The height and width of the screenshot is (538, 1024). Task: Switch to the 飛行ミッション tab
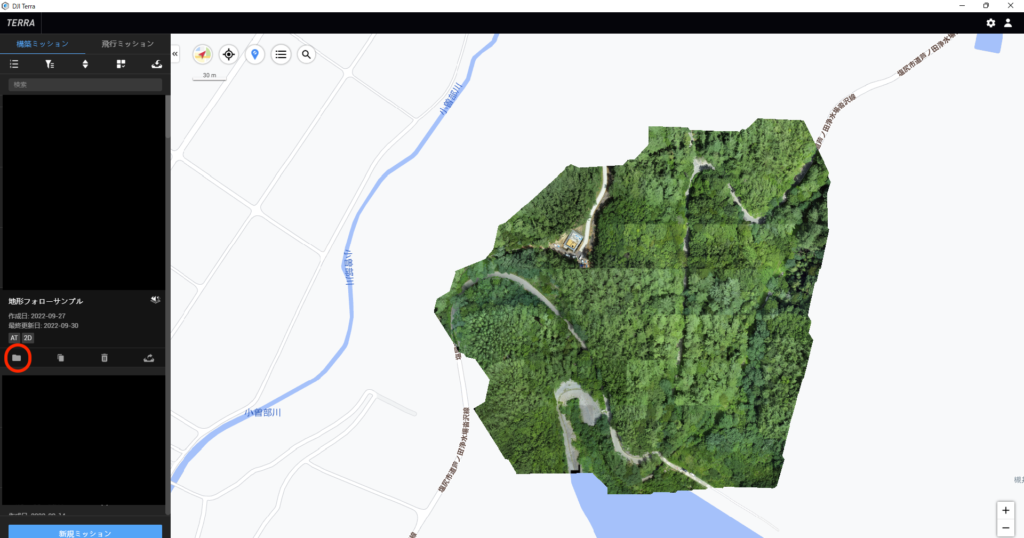128,44
